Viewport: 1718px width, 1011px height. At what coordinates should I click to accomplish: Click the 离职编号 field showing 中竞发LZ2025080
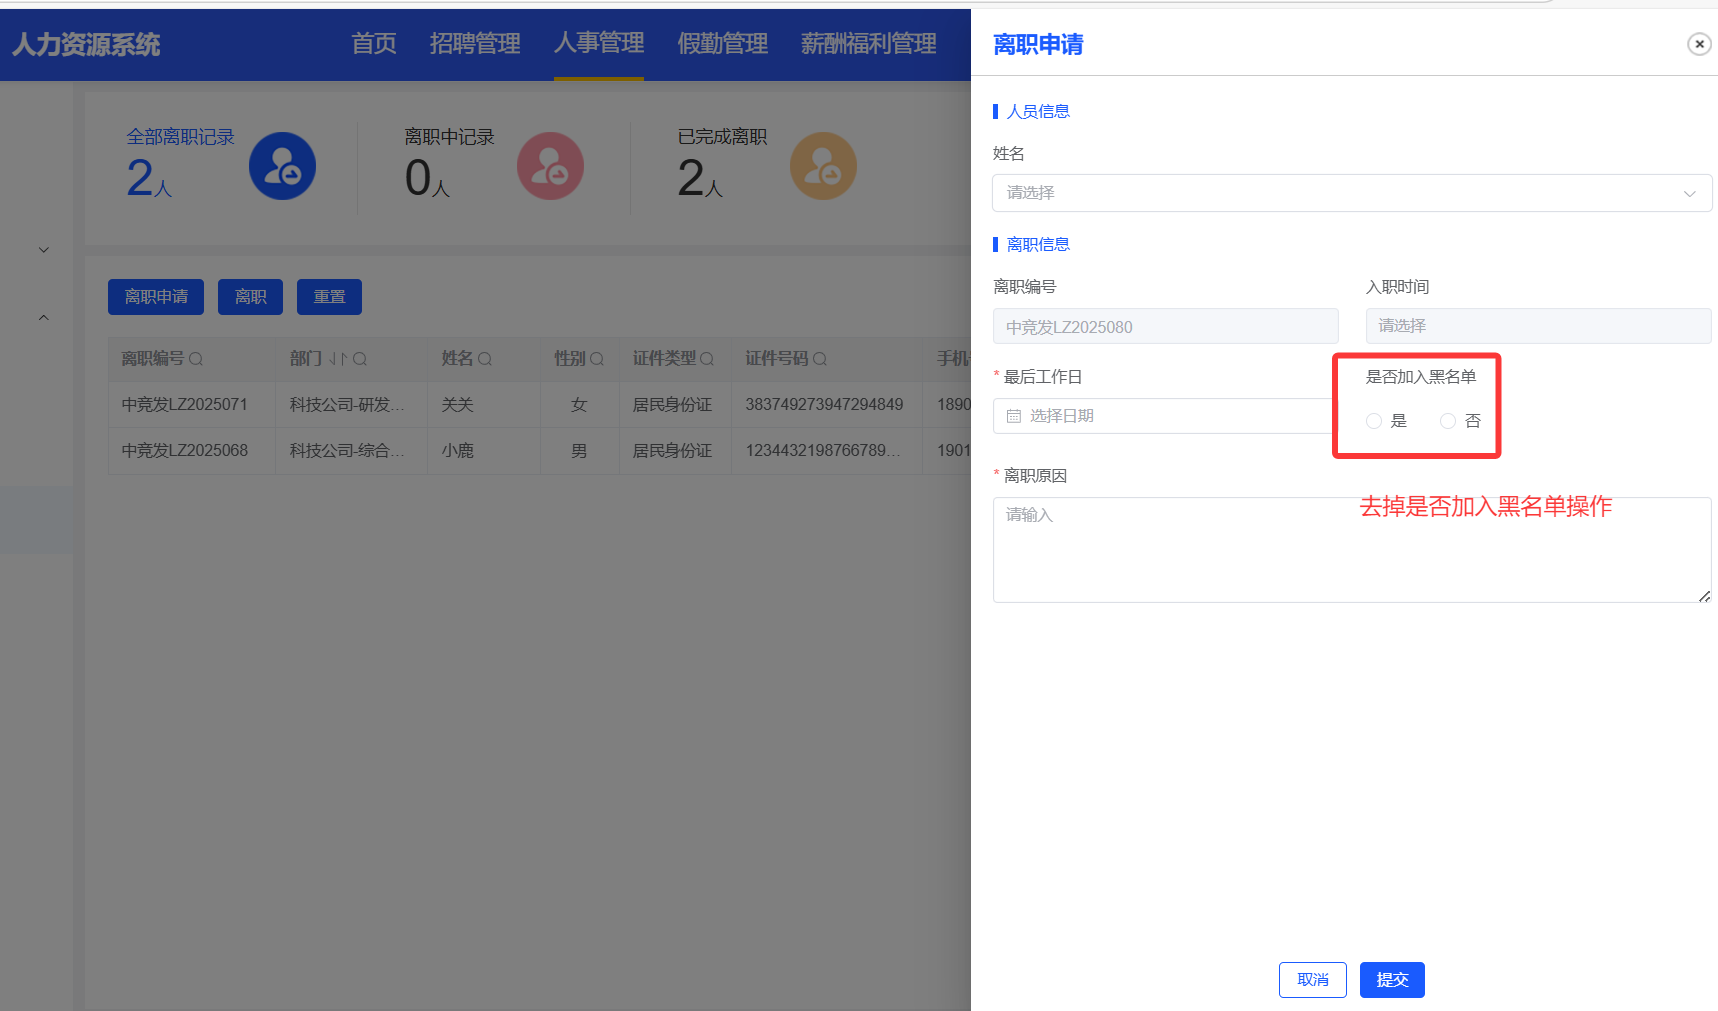click(1165, 327)
